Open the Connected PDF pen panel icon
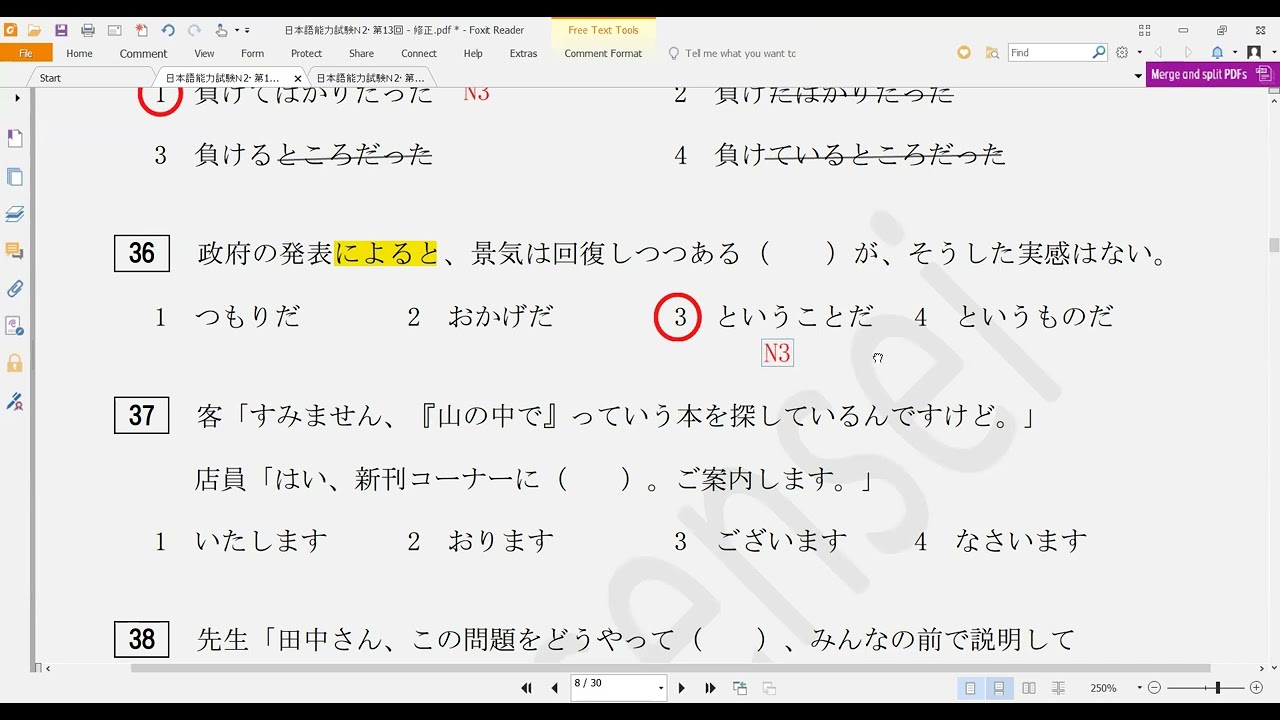This screenshot has width=1280, height=720. click(15, 401)
